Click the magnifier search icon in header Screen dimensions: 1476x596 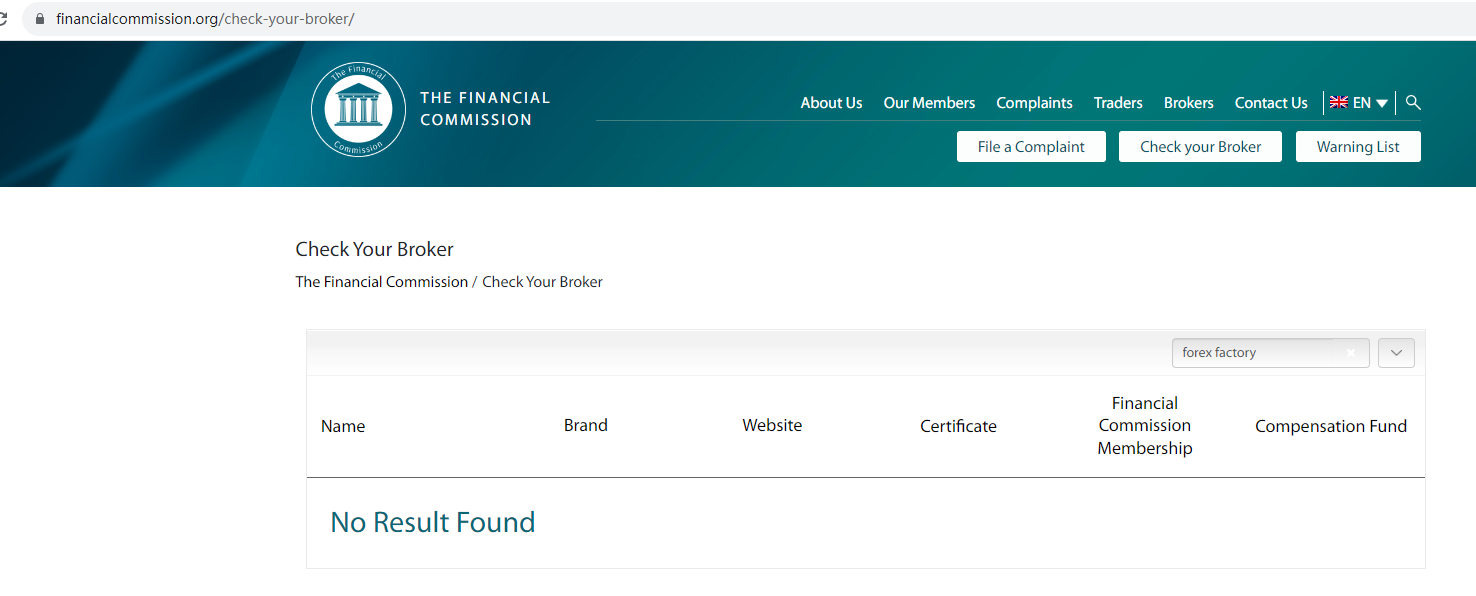coord(1413,103)
